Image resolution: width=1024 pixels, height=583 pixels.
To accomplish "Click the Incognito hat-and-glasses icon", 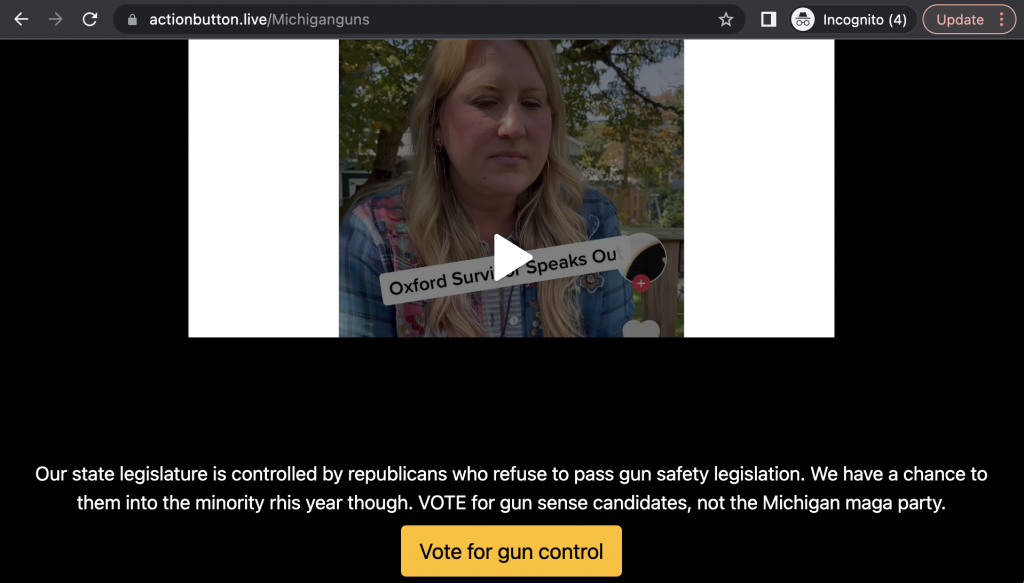I will [x=803, y=20].
